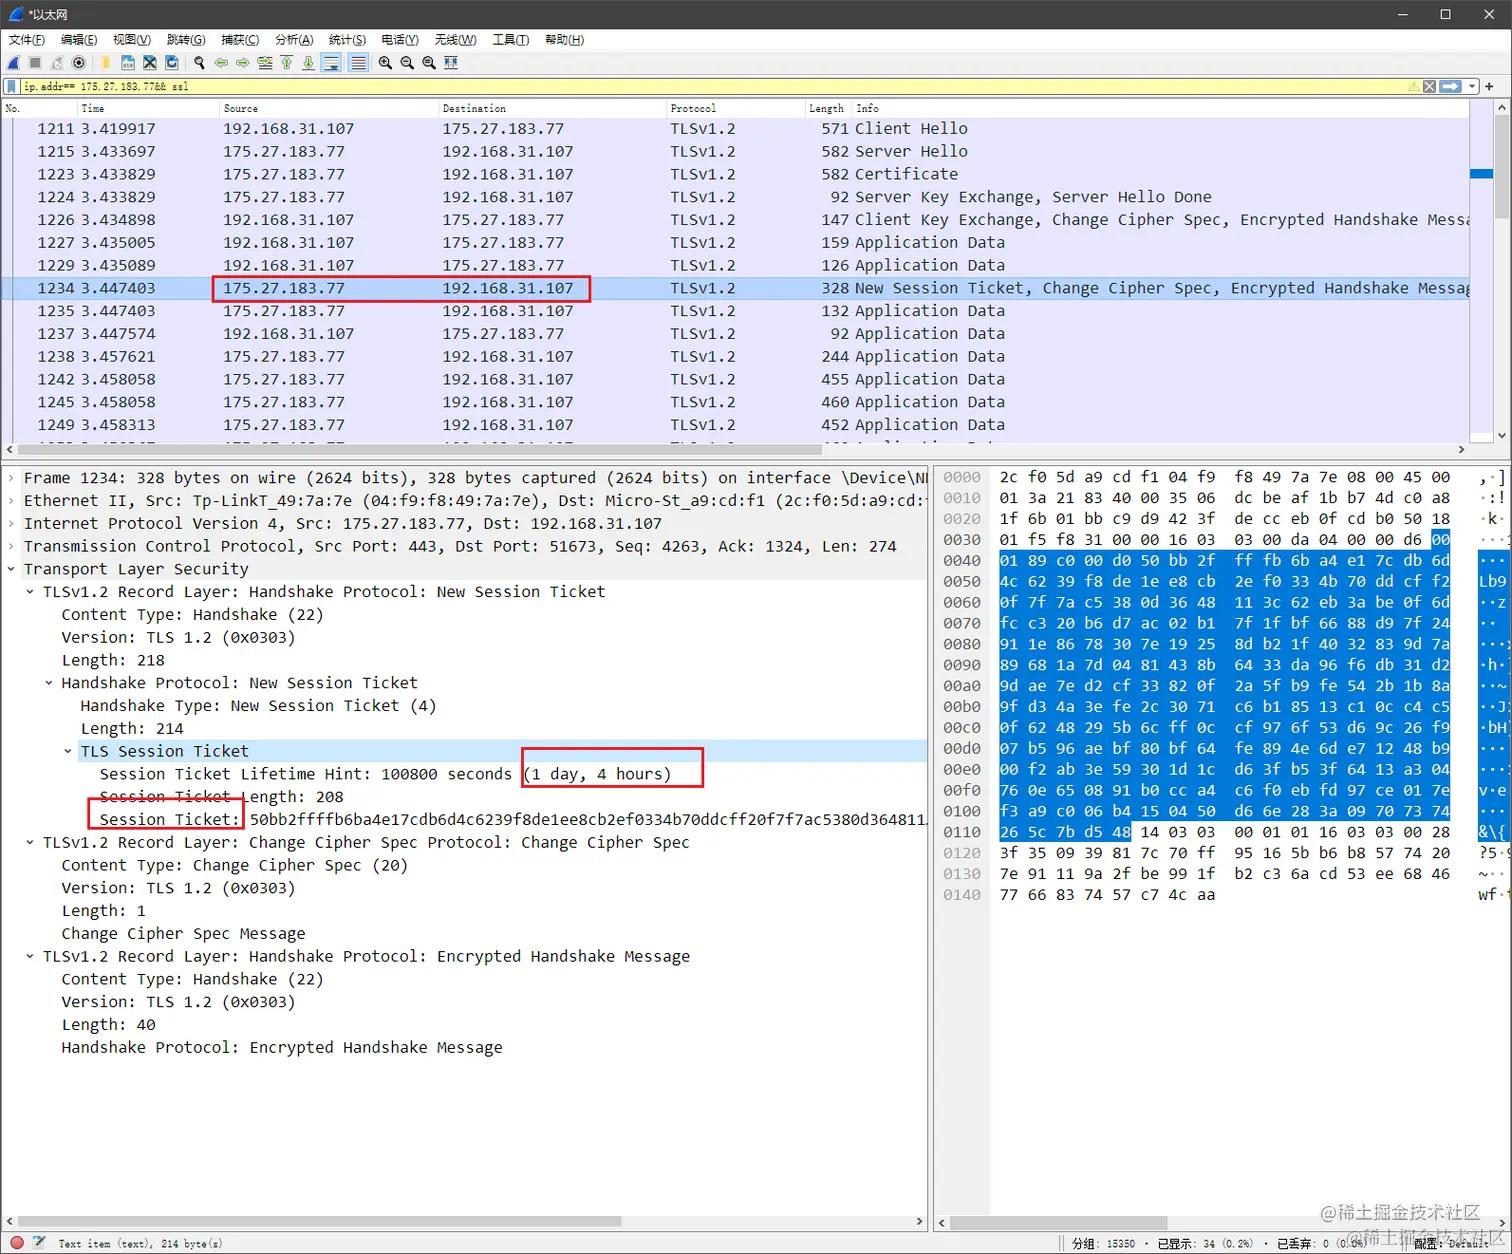
Task: Stop the running capture
Action: (x=35, y=63)
